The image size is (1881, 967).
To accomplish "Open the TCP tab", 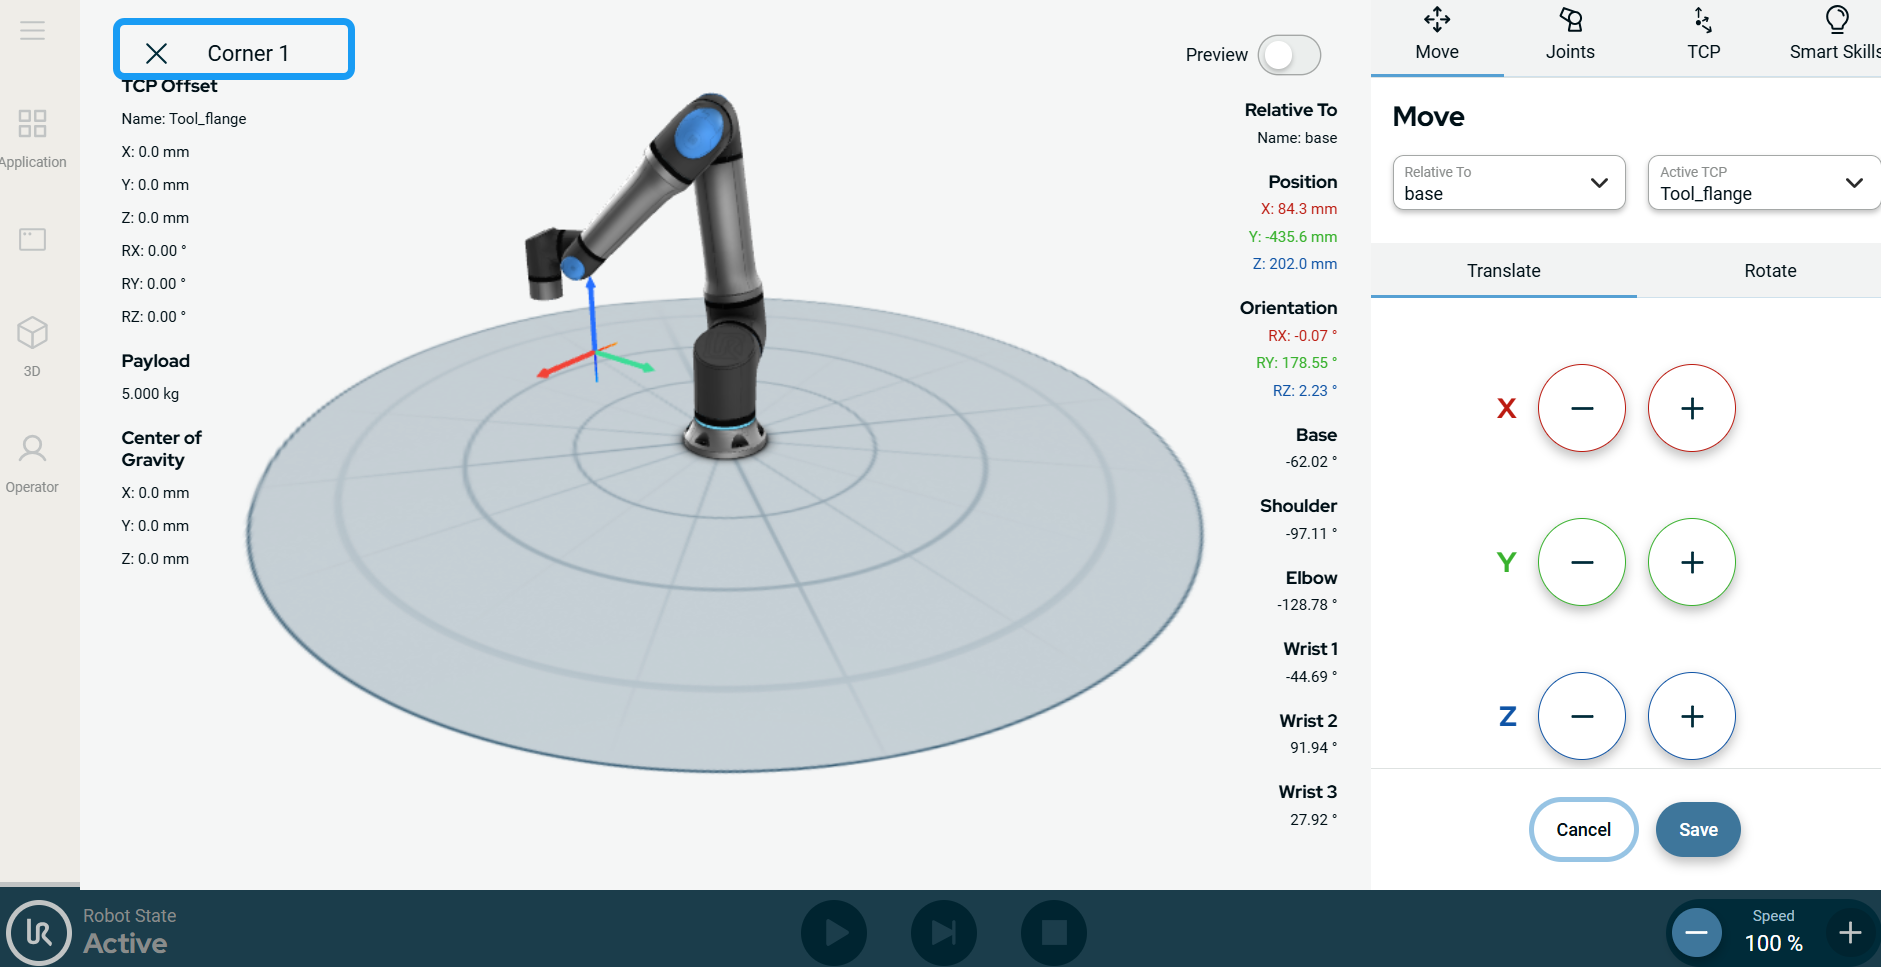I will [1703, 36].
